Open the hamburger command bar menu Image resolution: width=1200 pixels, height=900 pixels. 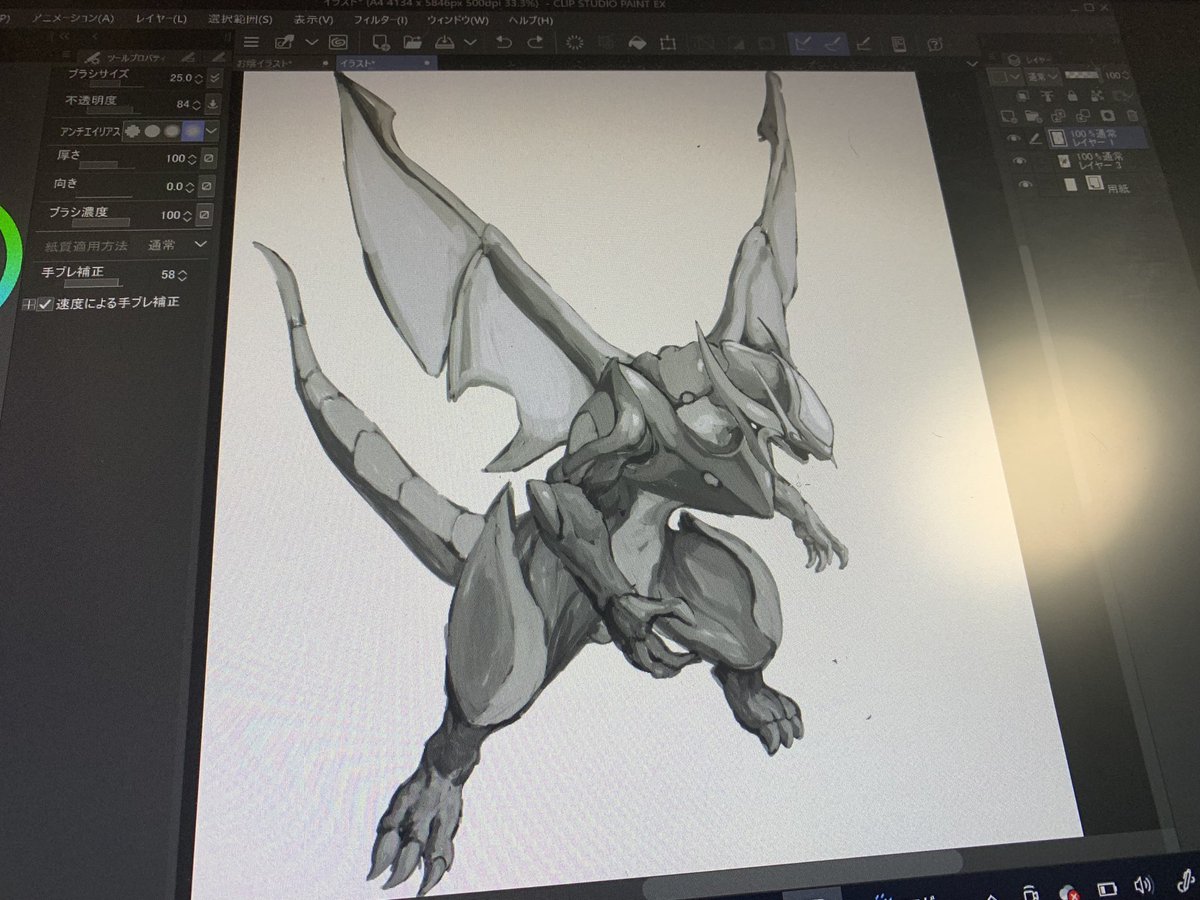tap(251, 42)
